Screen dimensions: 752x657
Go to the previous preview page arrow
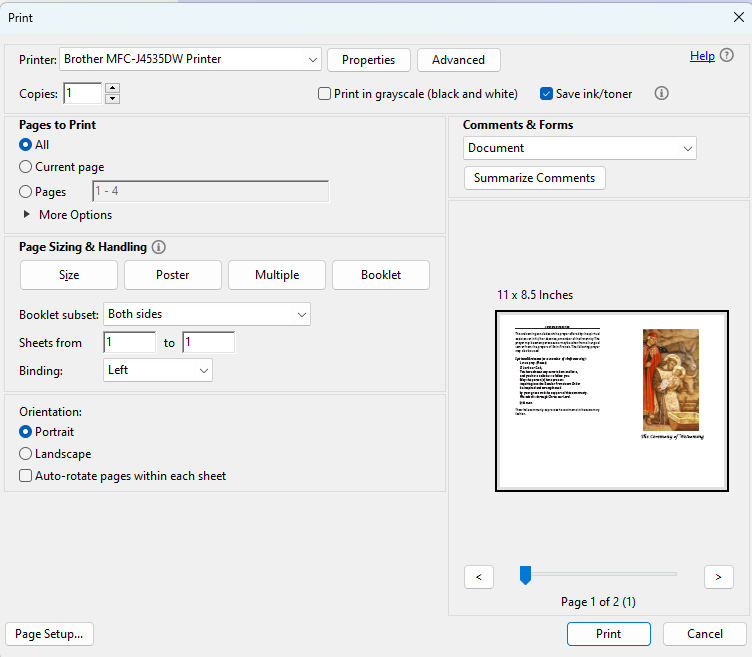pyautogui.click(x=479, y=576)
